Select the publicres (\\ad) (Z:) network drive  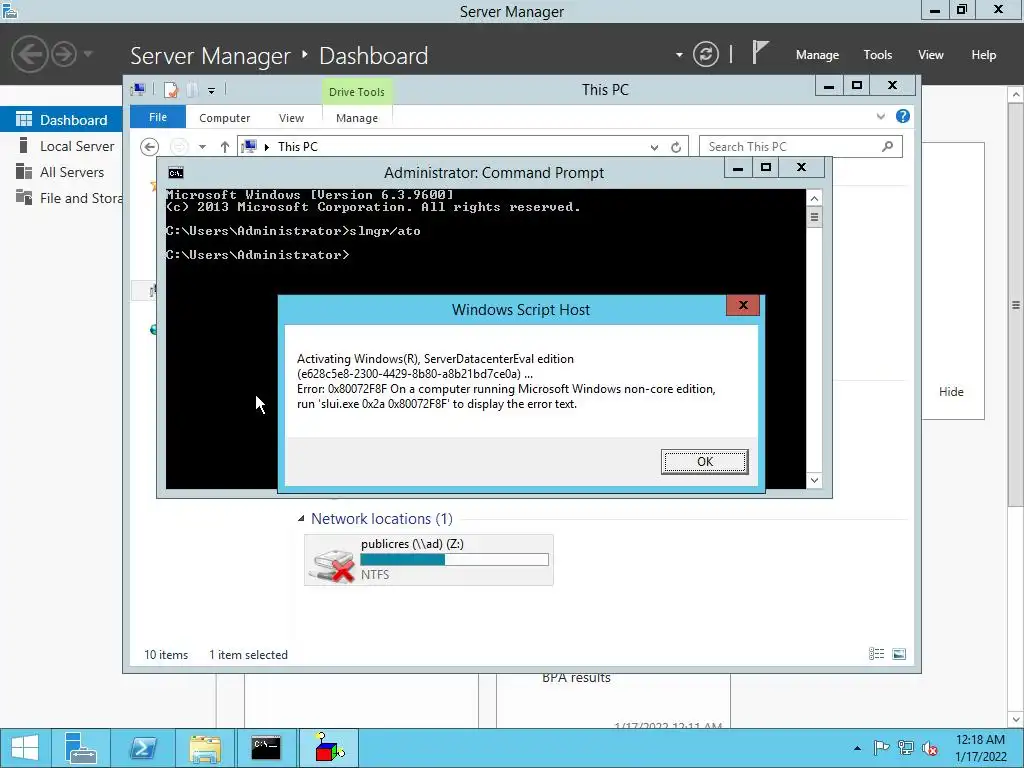tap(428, 560)
